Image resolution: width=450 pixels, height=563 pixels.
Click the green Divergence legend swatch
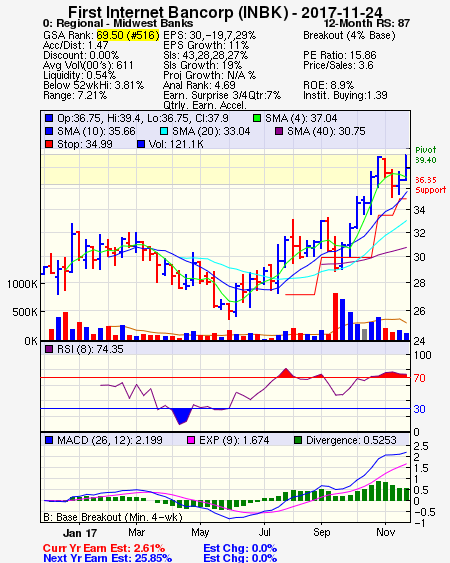pos(298,440)
